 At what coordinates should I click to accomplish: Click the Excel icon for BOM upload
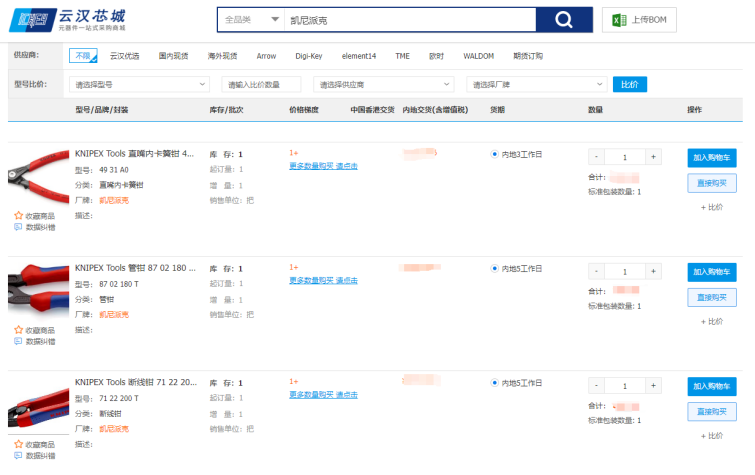pyautogui.click(x=619, y=20)
